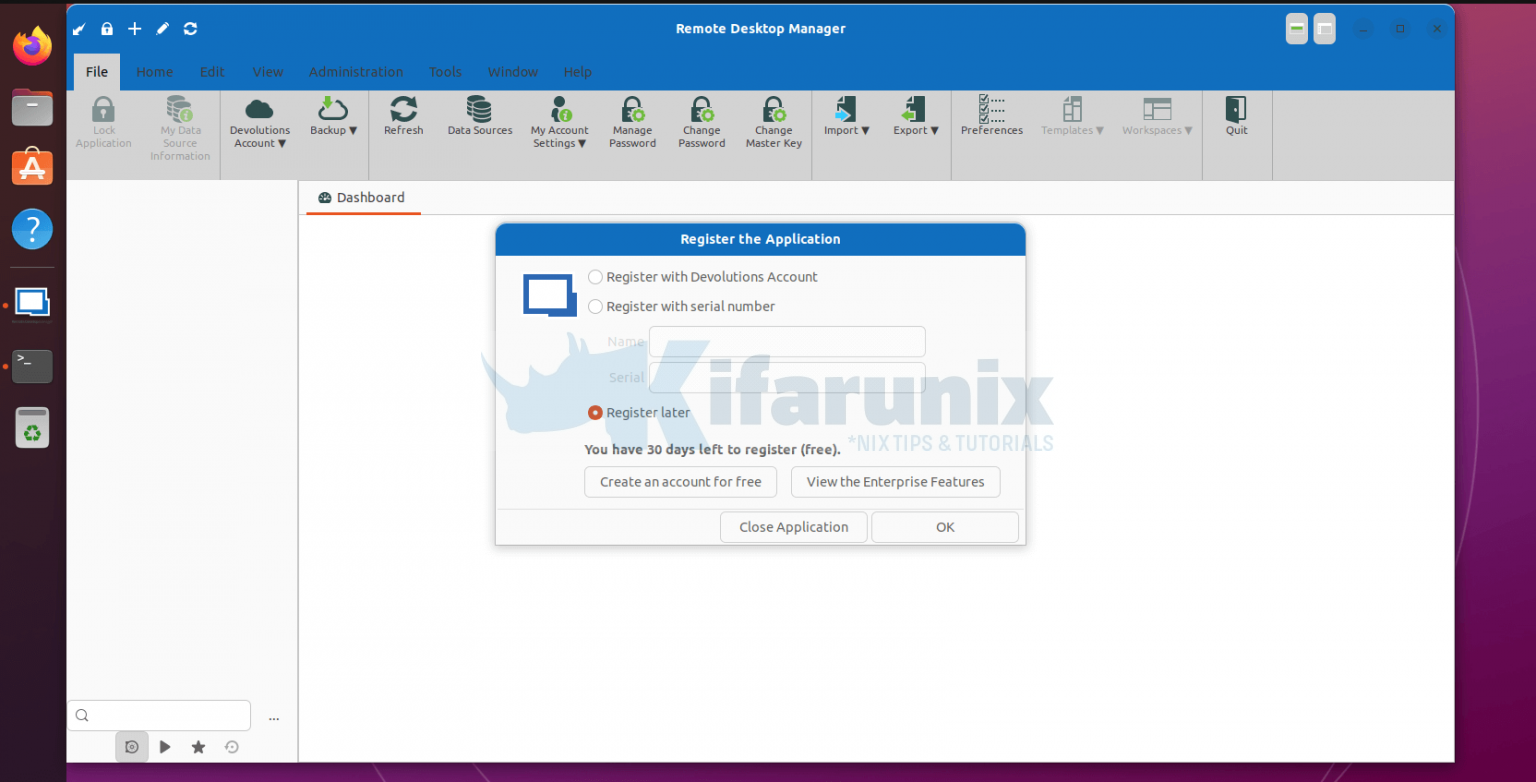Select the opened sessions play icon

[165, 747]
